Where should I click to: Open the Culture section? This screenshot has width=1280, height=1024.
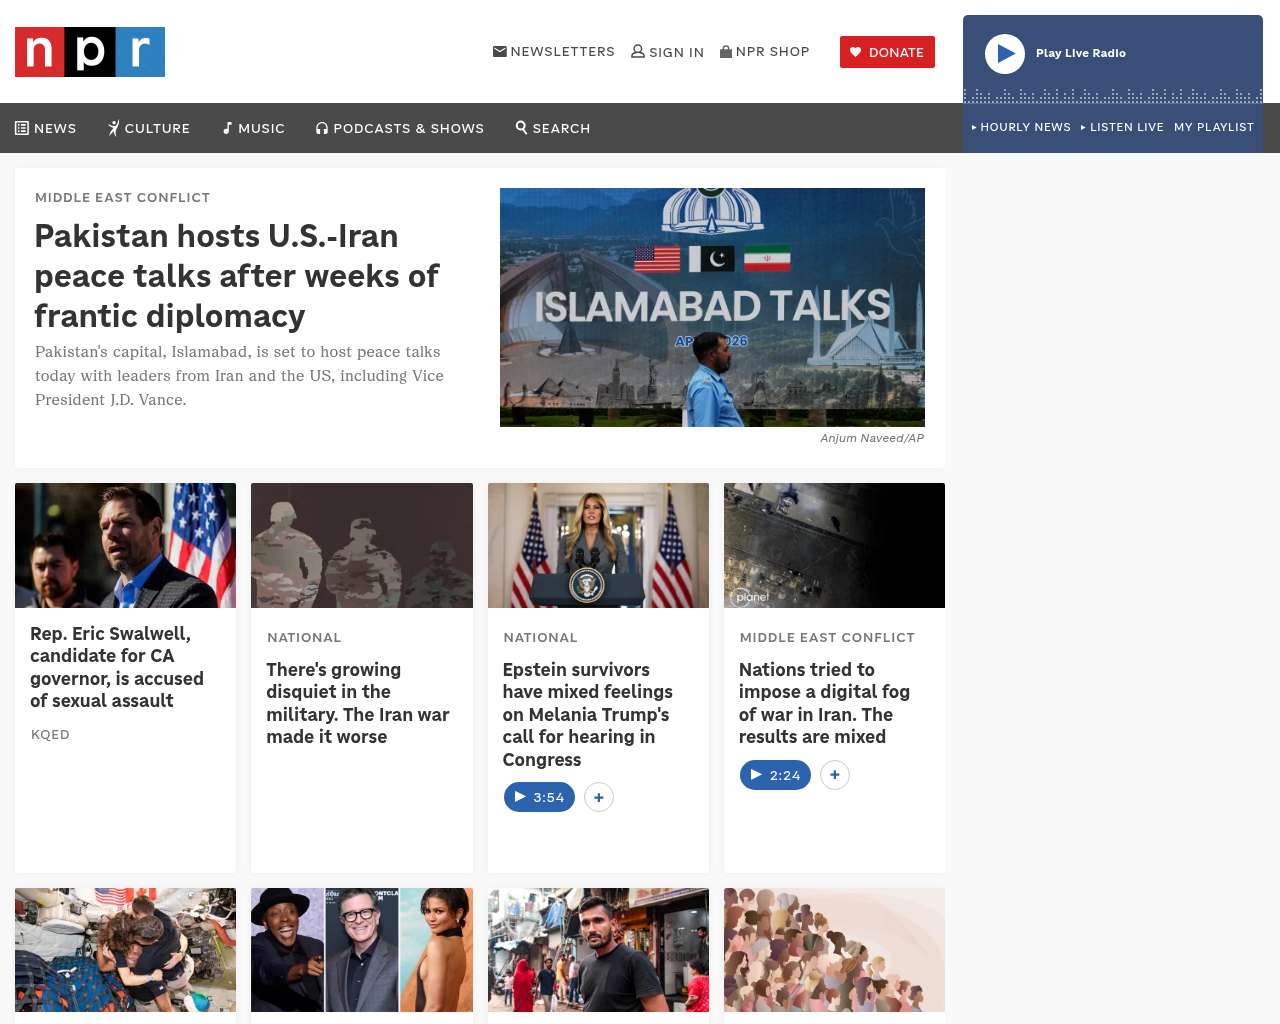149,128
